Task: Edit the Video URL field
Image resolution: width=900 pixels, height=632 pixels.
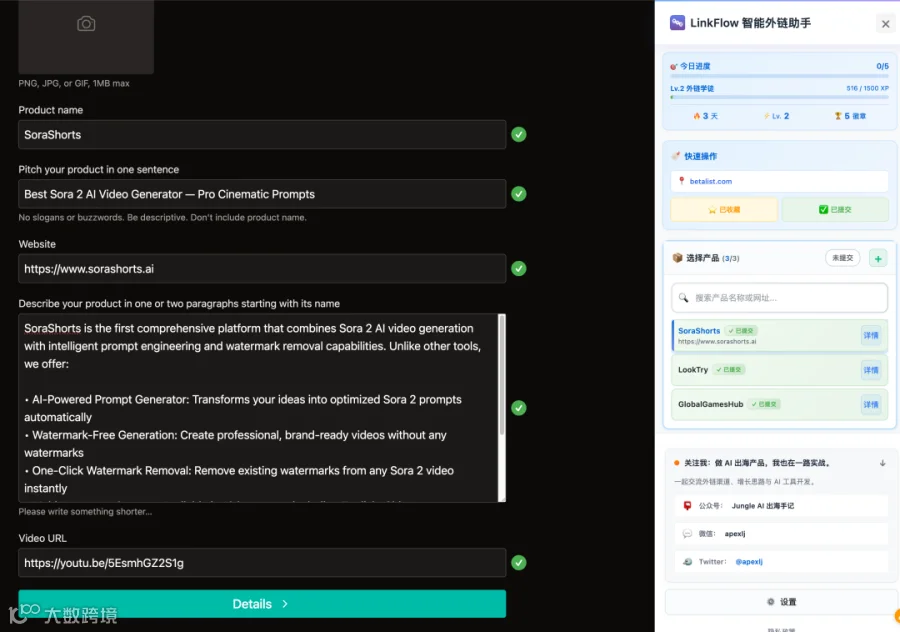Action: (x=262, y=563)
